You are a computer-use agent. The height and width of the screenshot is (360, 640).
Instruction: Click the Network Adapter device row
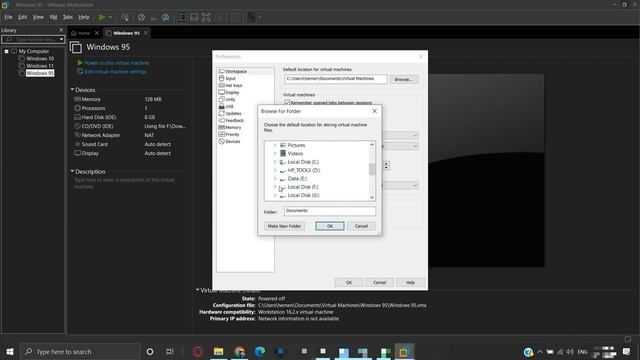tap(130, 135)
